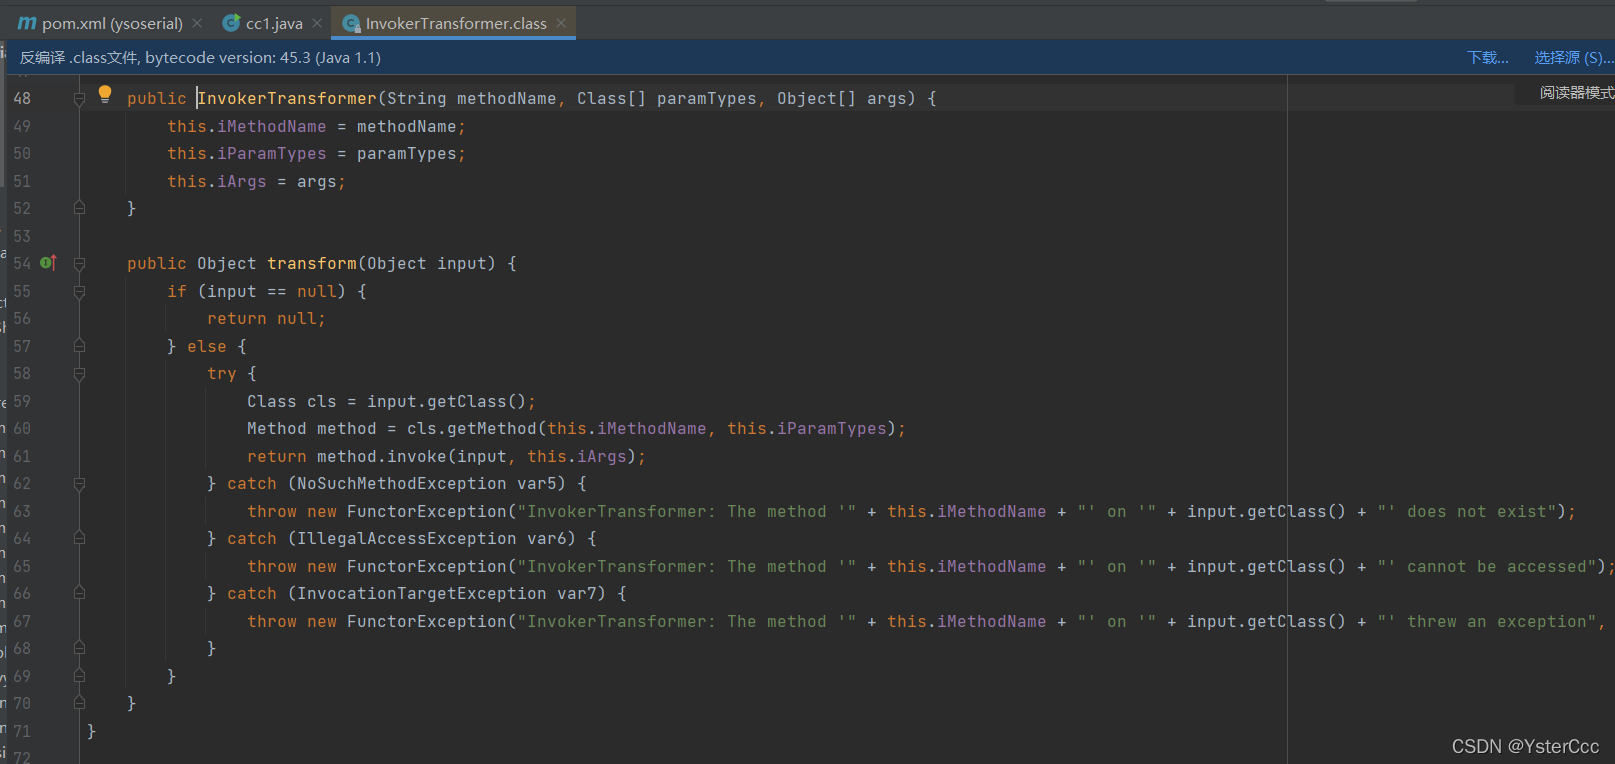Click InvocationTargetException in catch clause
1615x764 pixels.
pyautogui.click(x=422, y=593)
